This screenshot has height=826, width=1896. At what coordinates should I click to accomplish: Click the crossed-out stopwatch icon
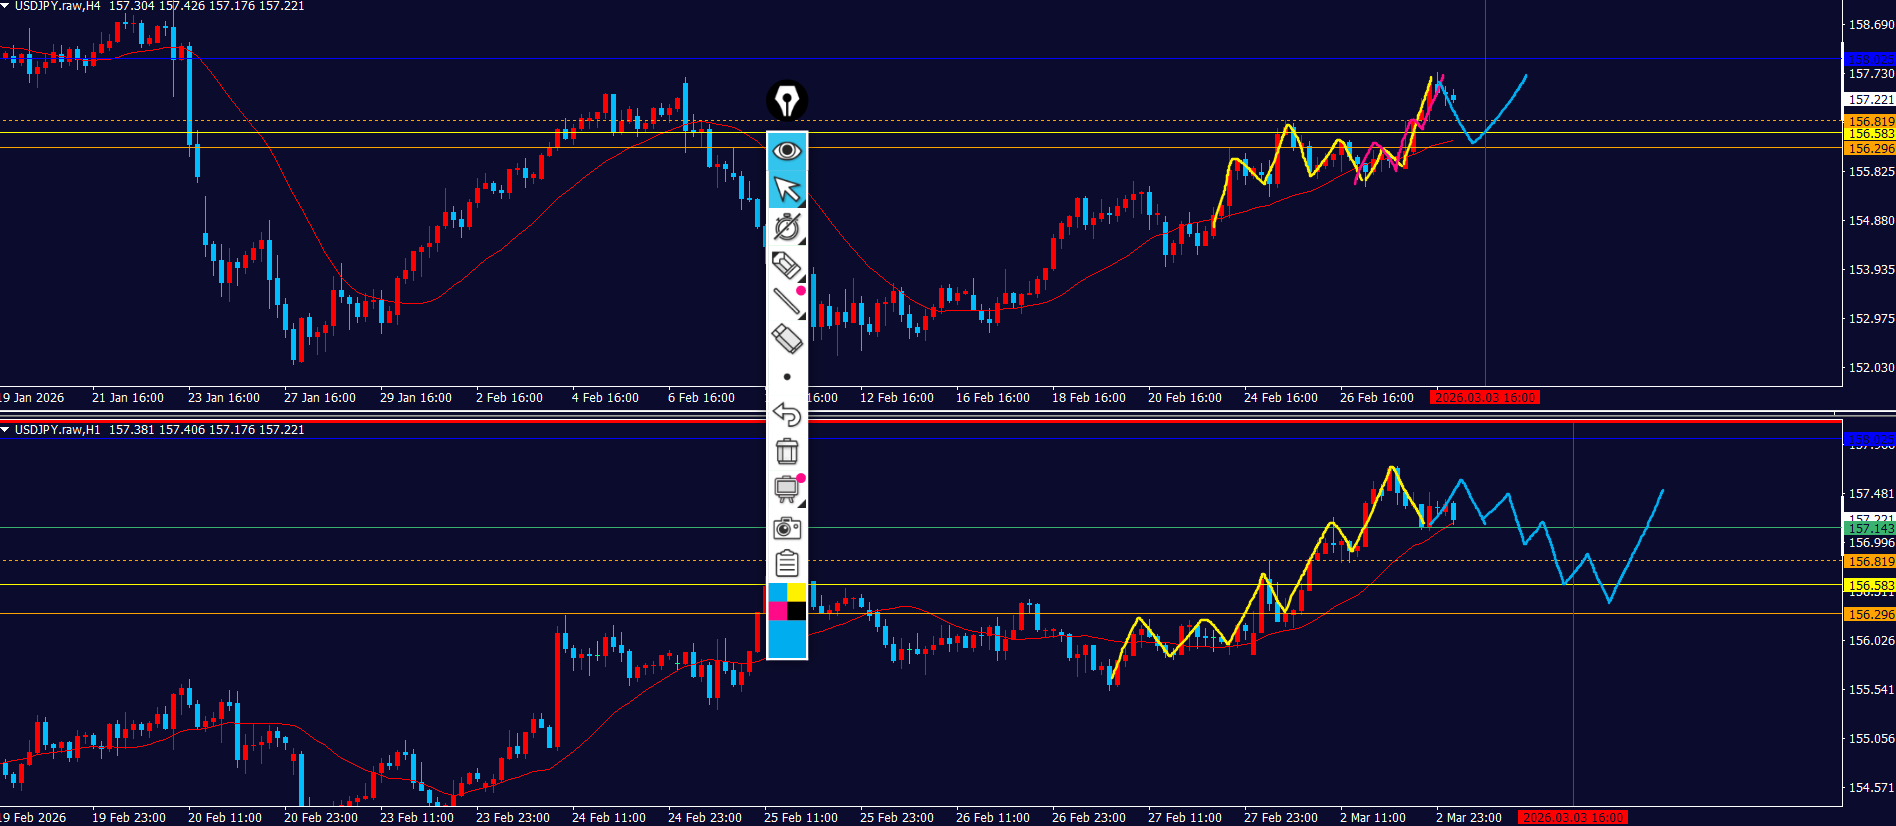pos(787,227)
